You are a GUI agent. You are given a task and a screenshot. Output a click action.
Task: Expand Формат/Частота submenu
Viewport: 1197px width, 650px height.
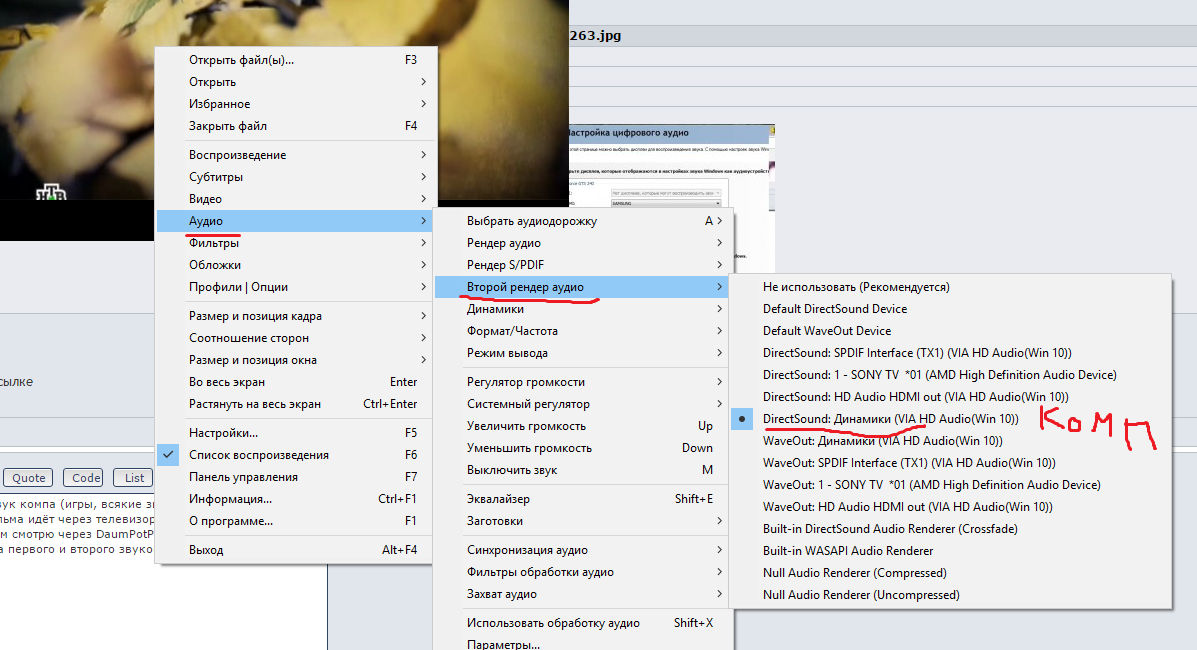[582, 331]
